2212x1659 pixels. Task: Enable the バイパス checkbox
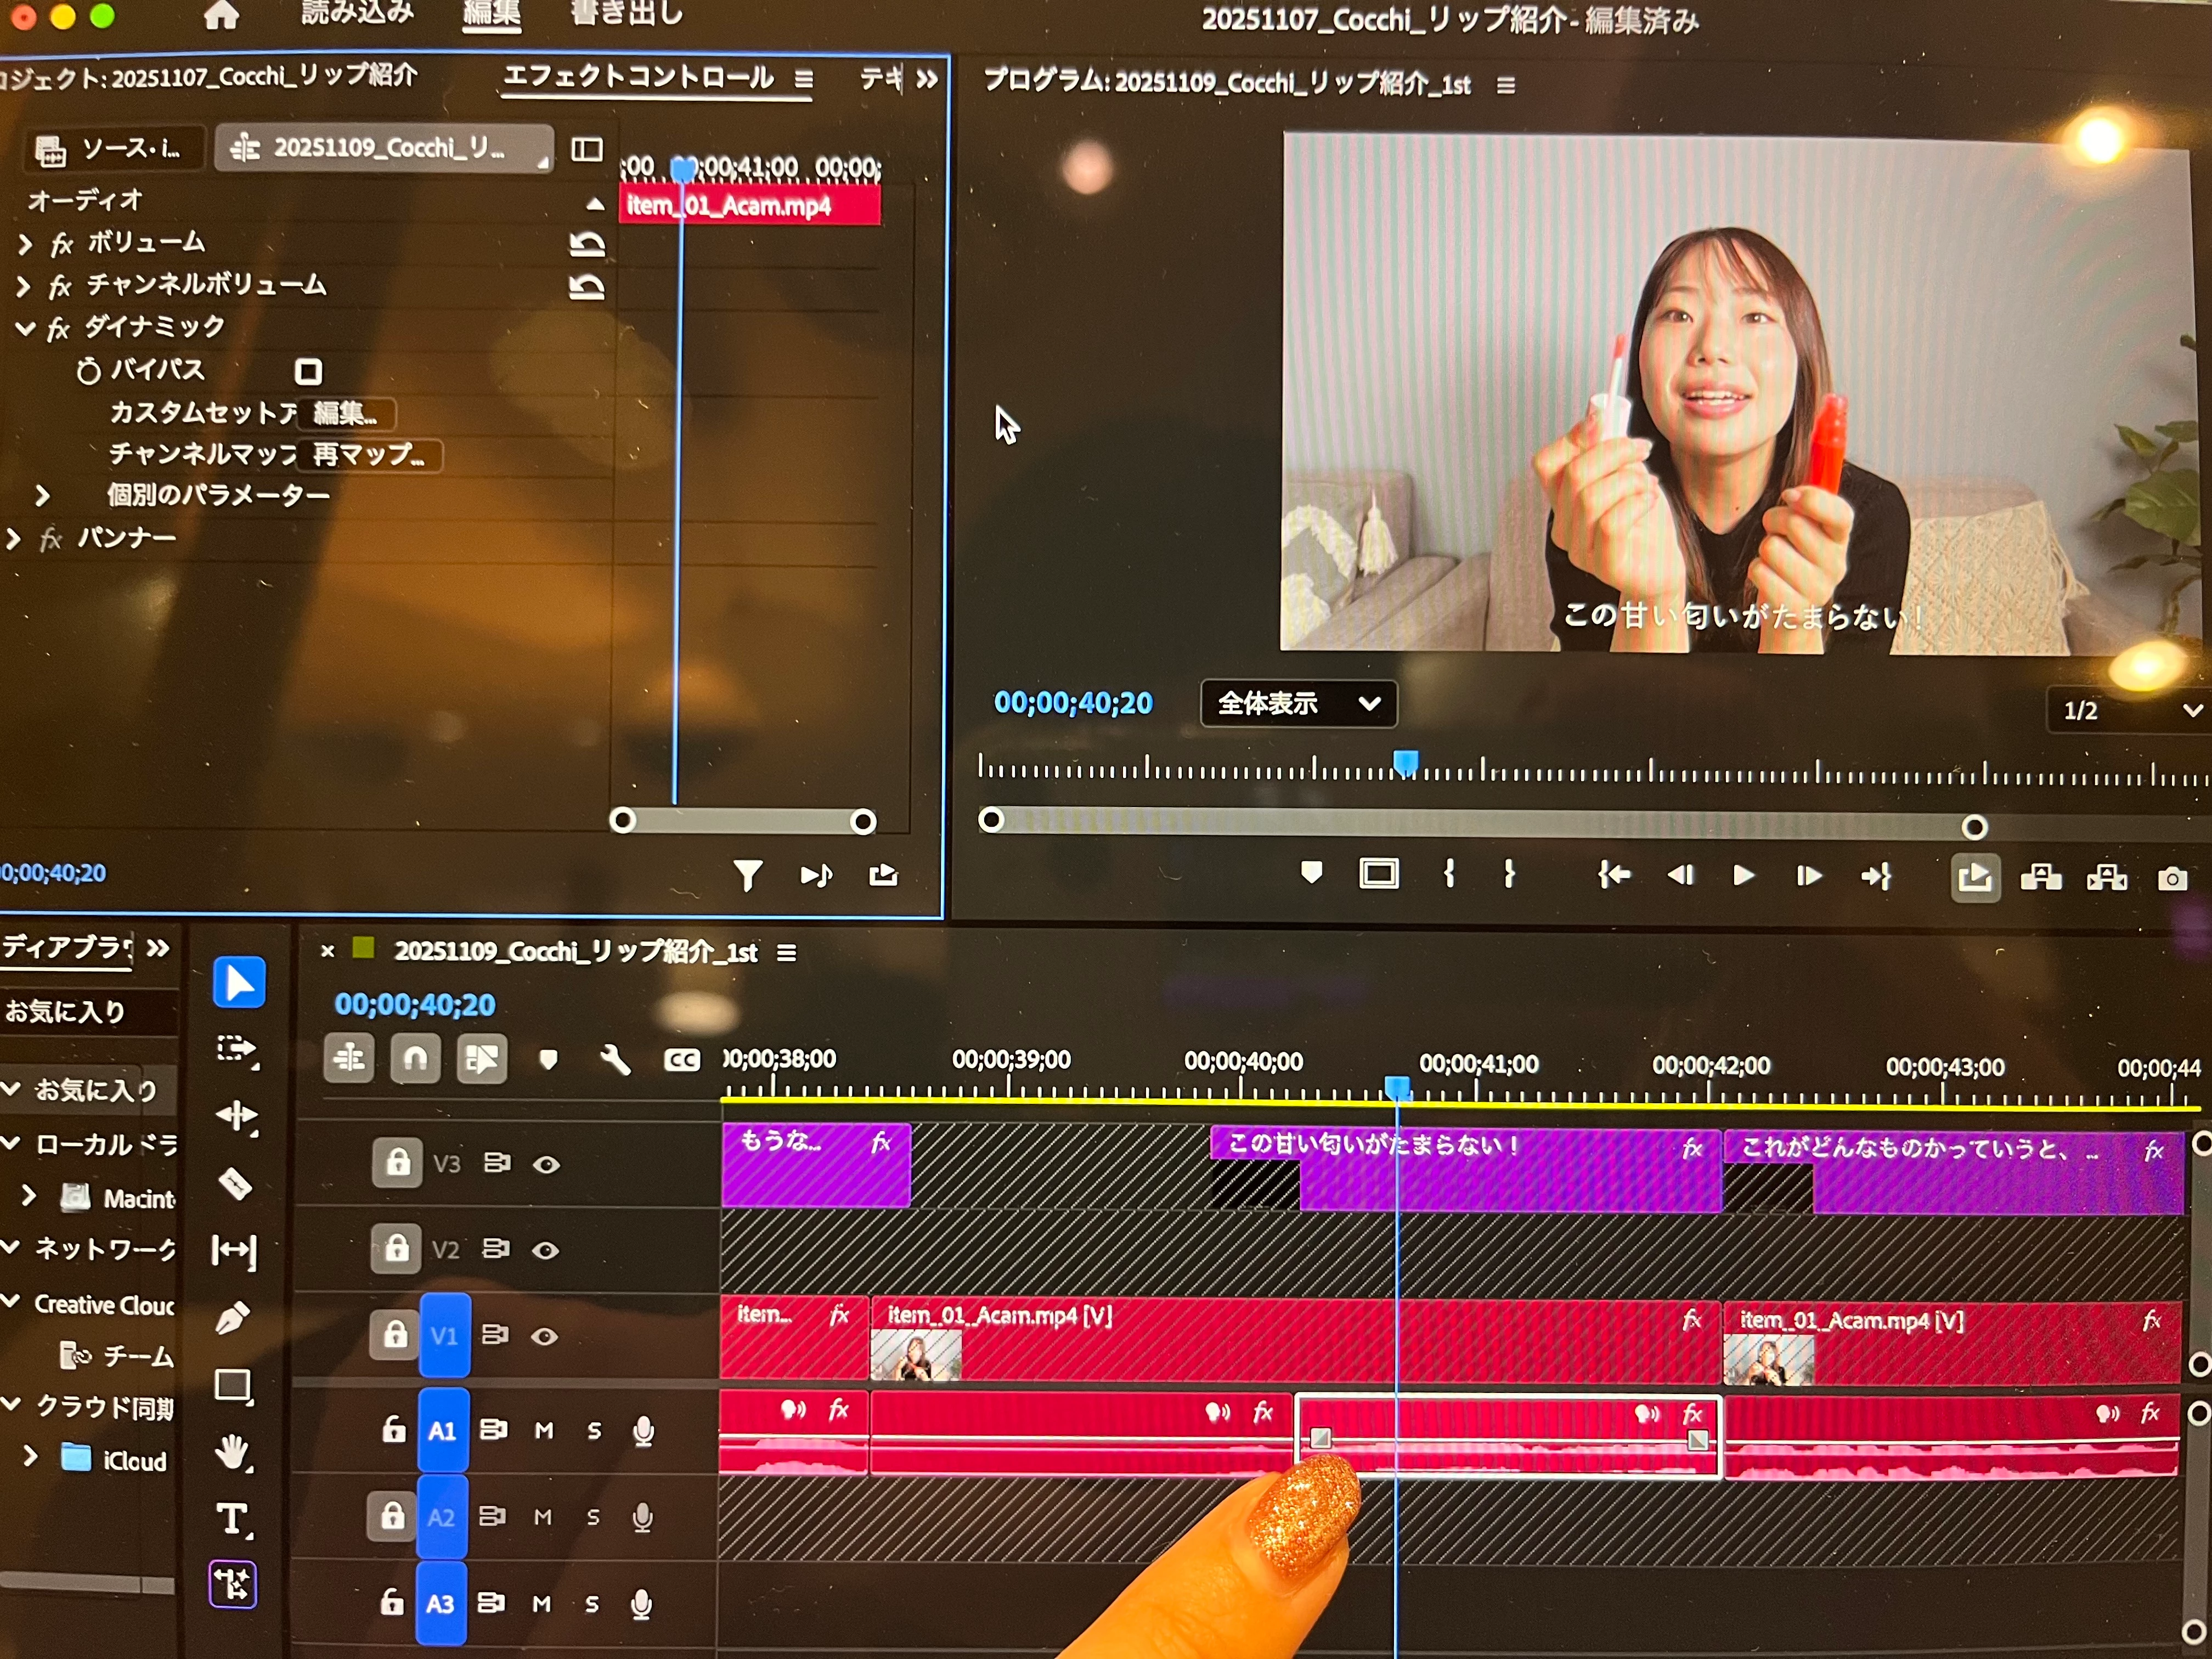(x=308, y=372)
